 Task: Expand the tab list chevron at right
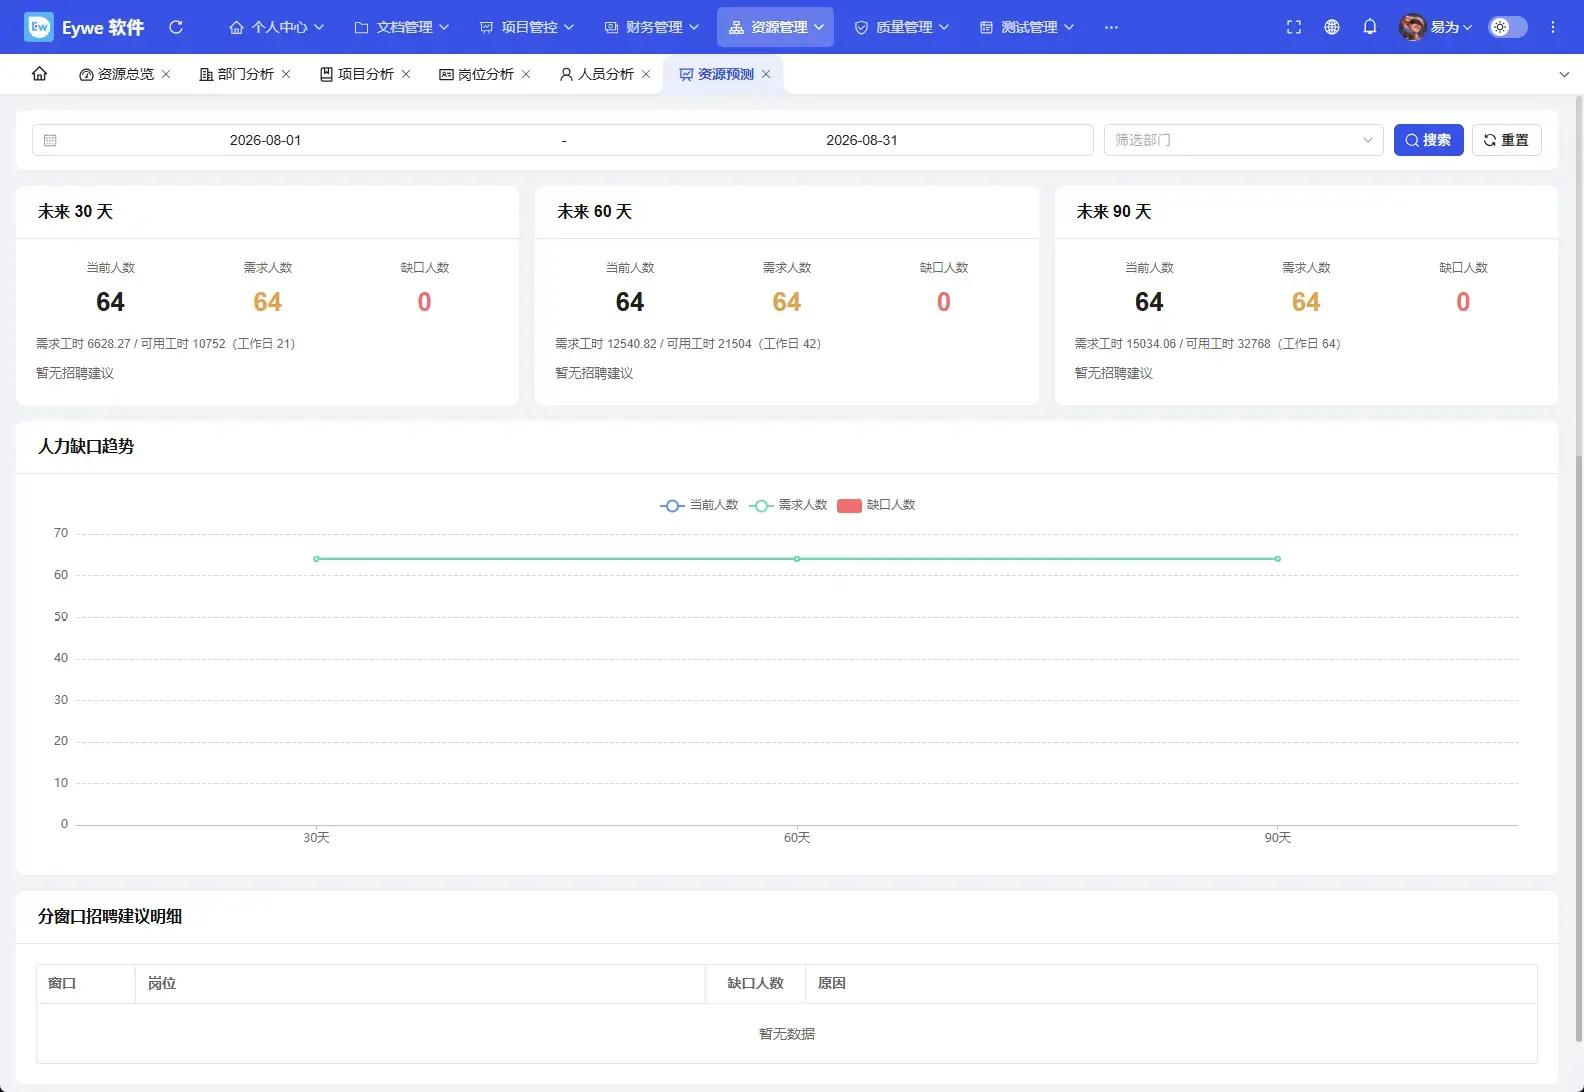pyautogui.click(x=1564, y=74)
